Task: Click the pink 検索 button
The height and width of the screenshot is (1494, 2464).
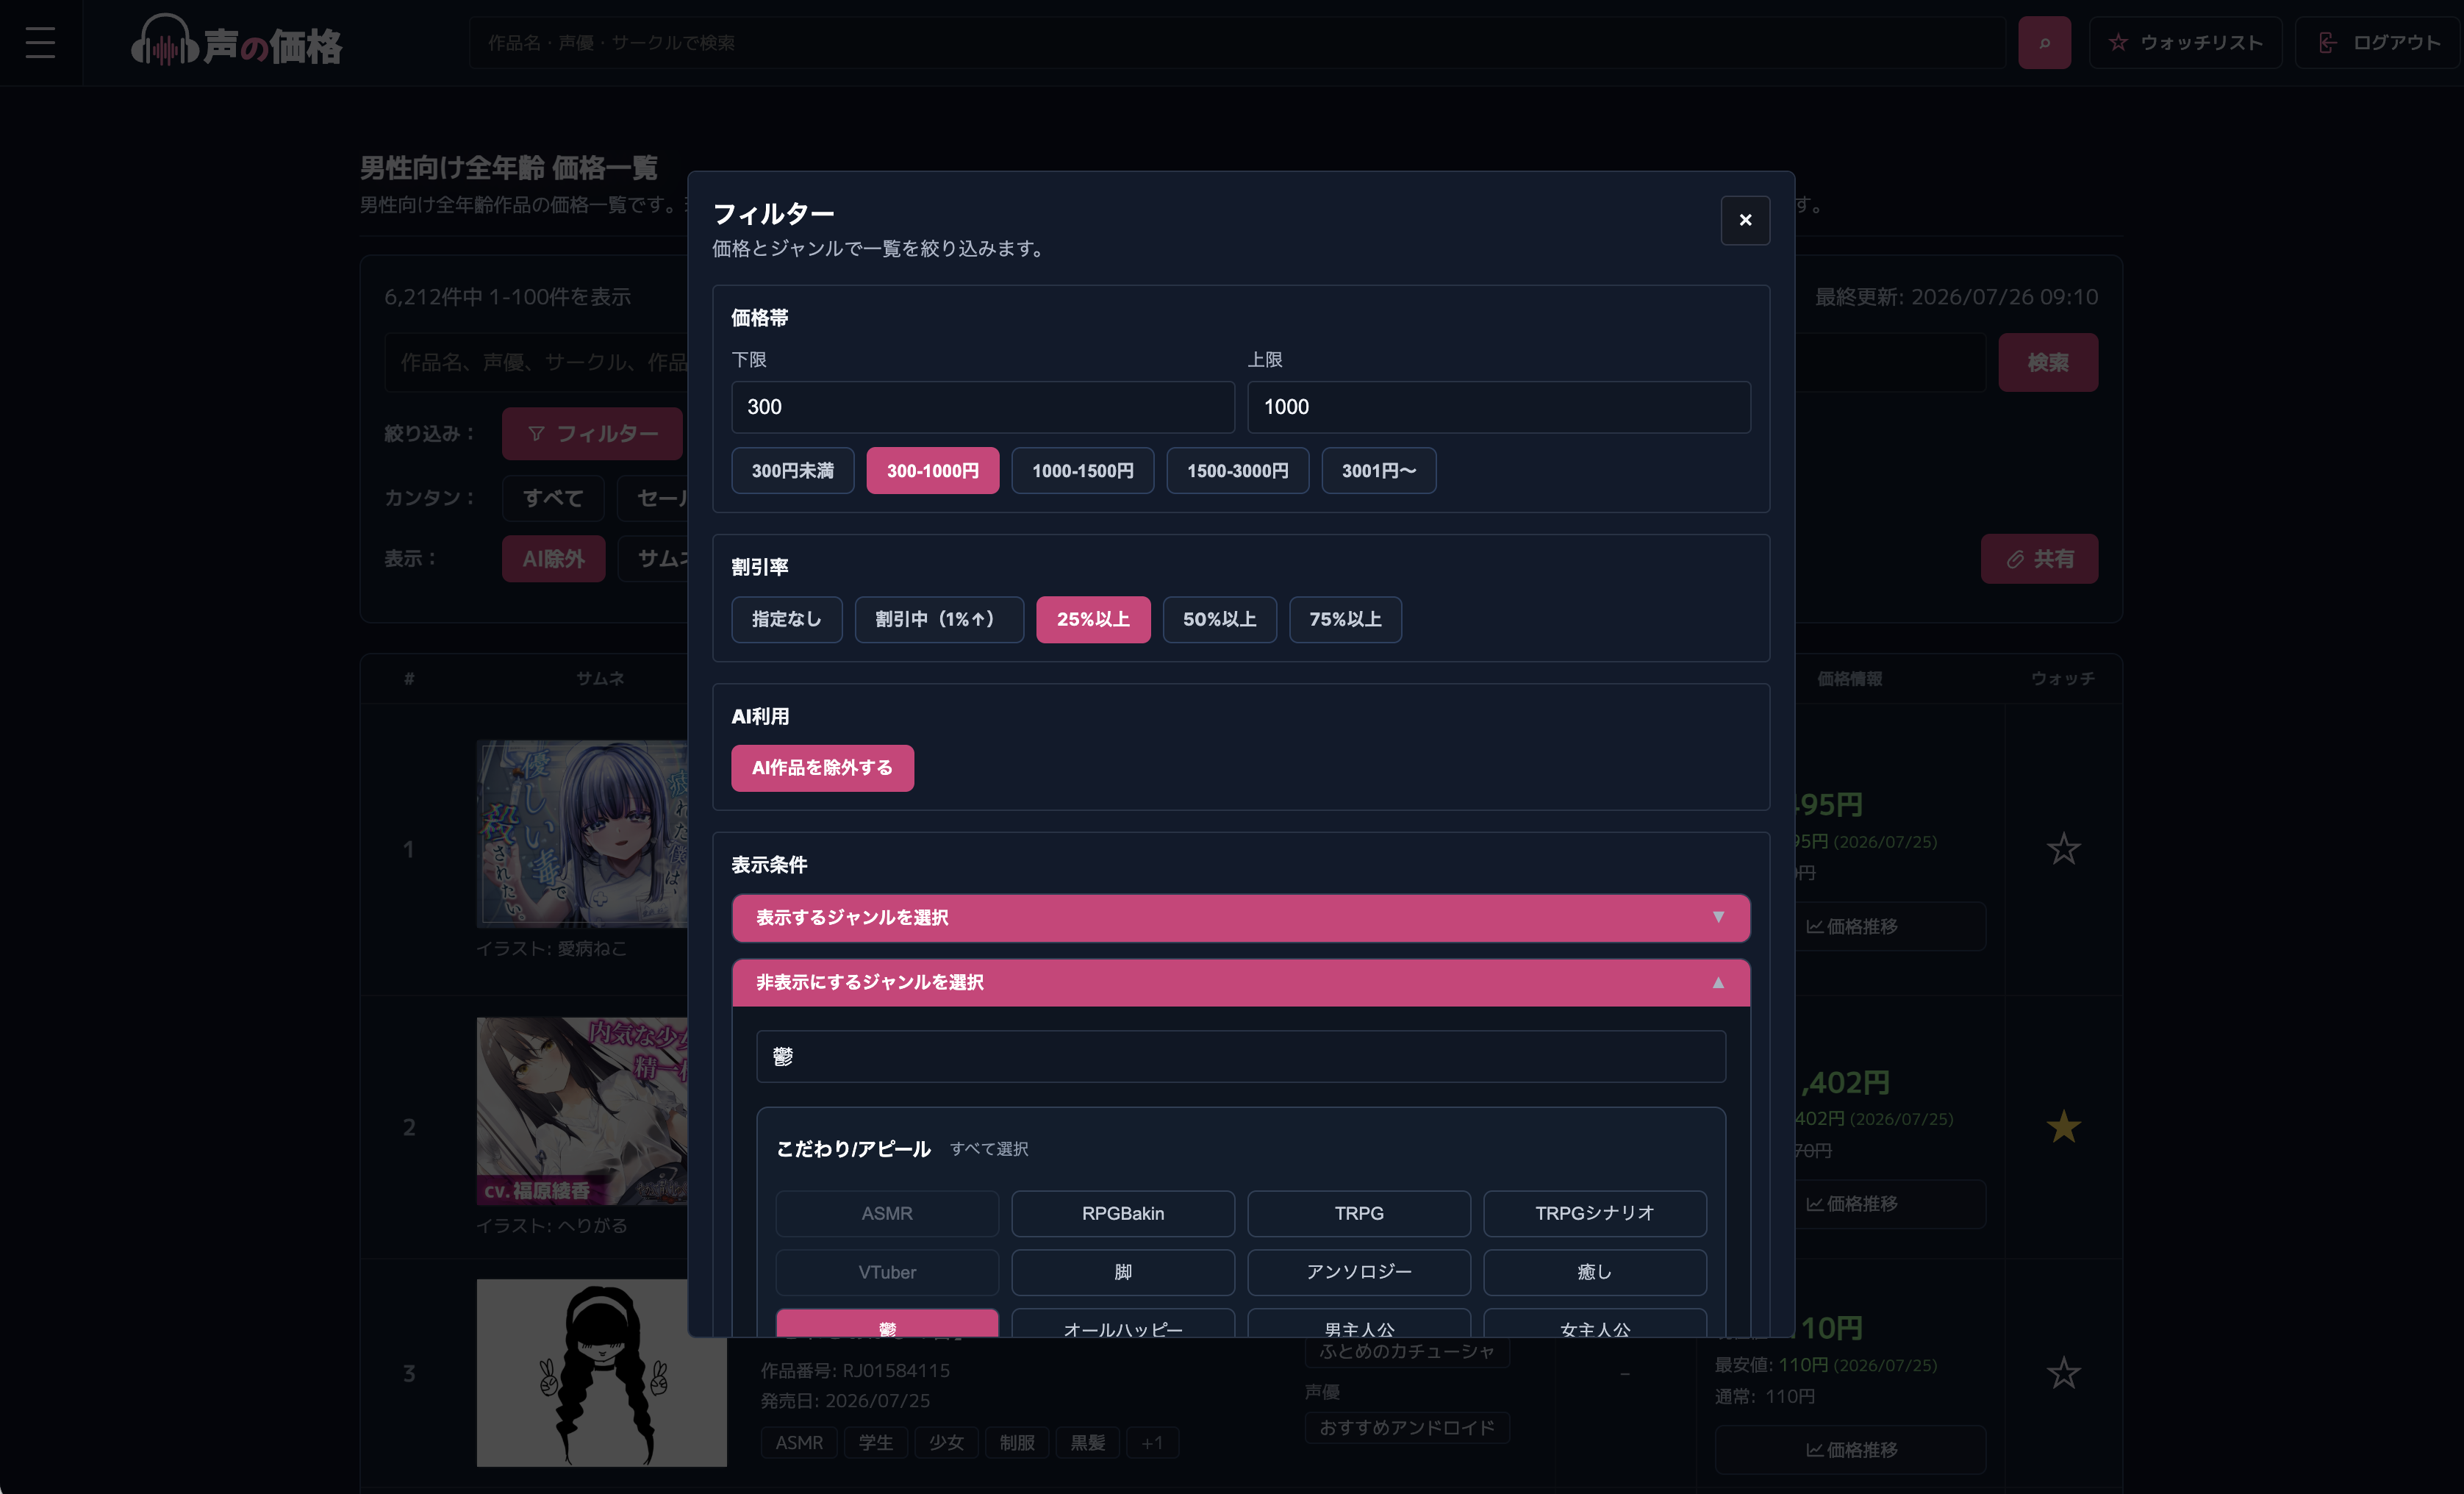Action: 2048,362
